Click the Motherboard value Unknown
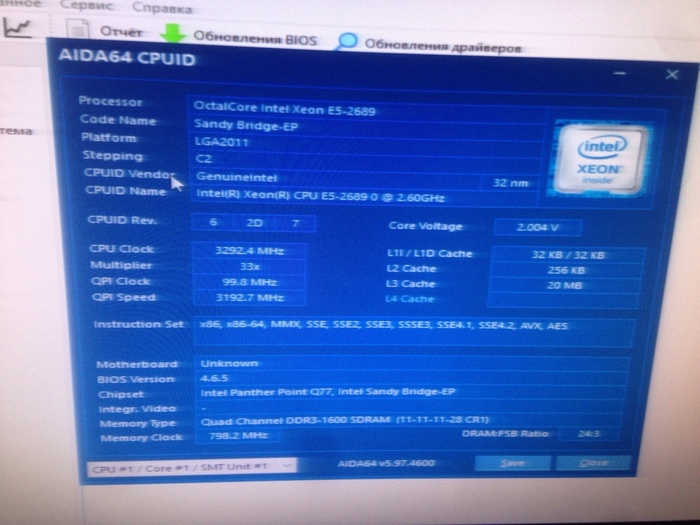700x525 pixels. pos(229,363)
